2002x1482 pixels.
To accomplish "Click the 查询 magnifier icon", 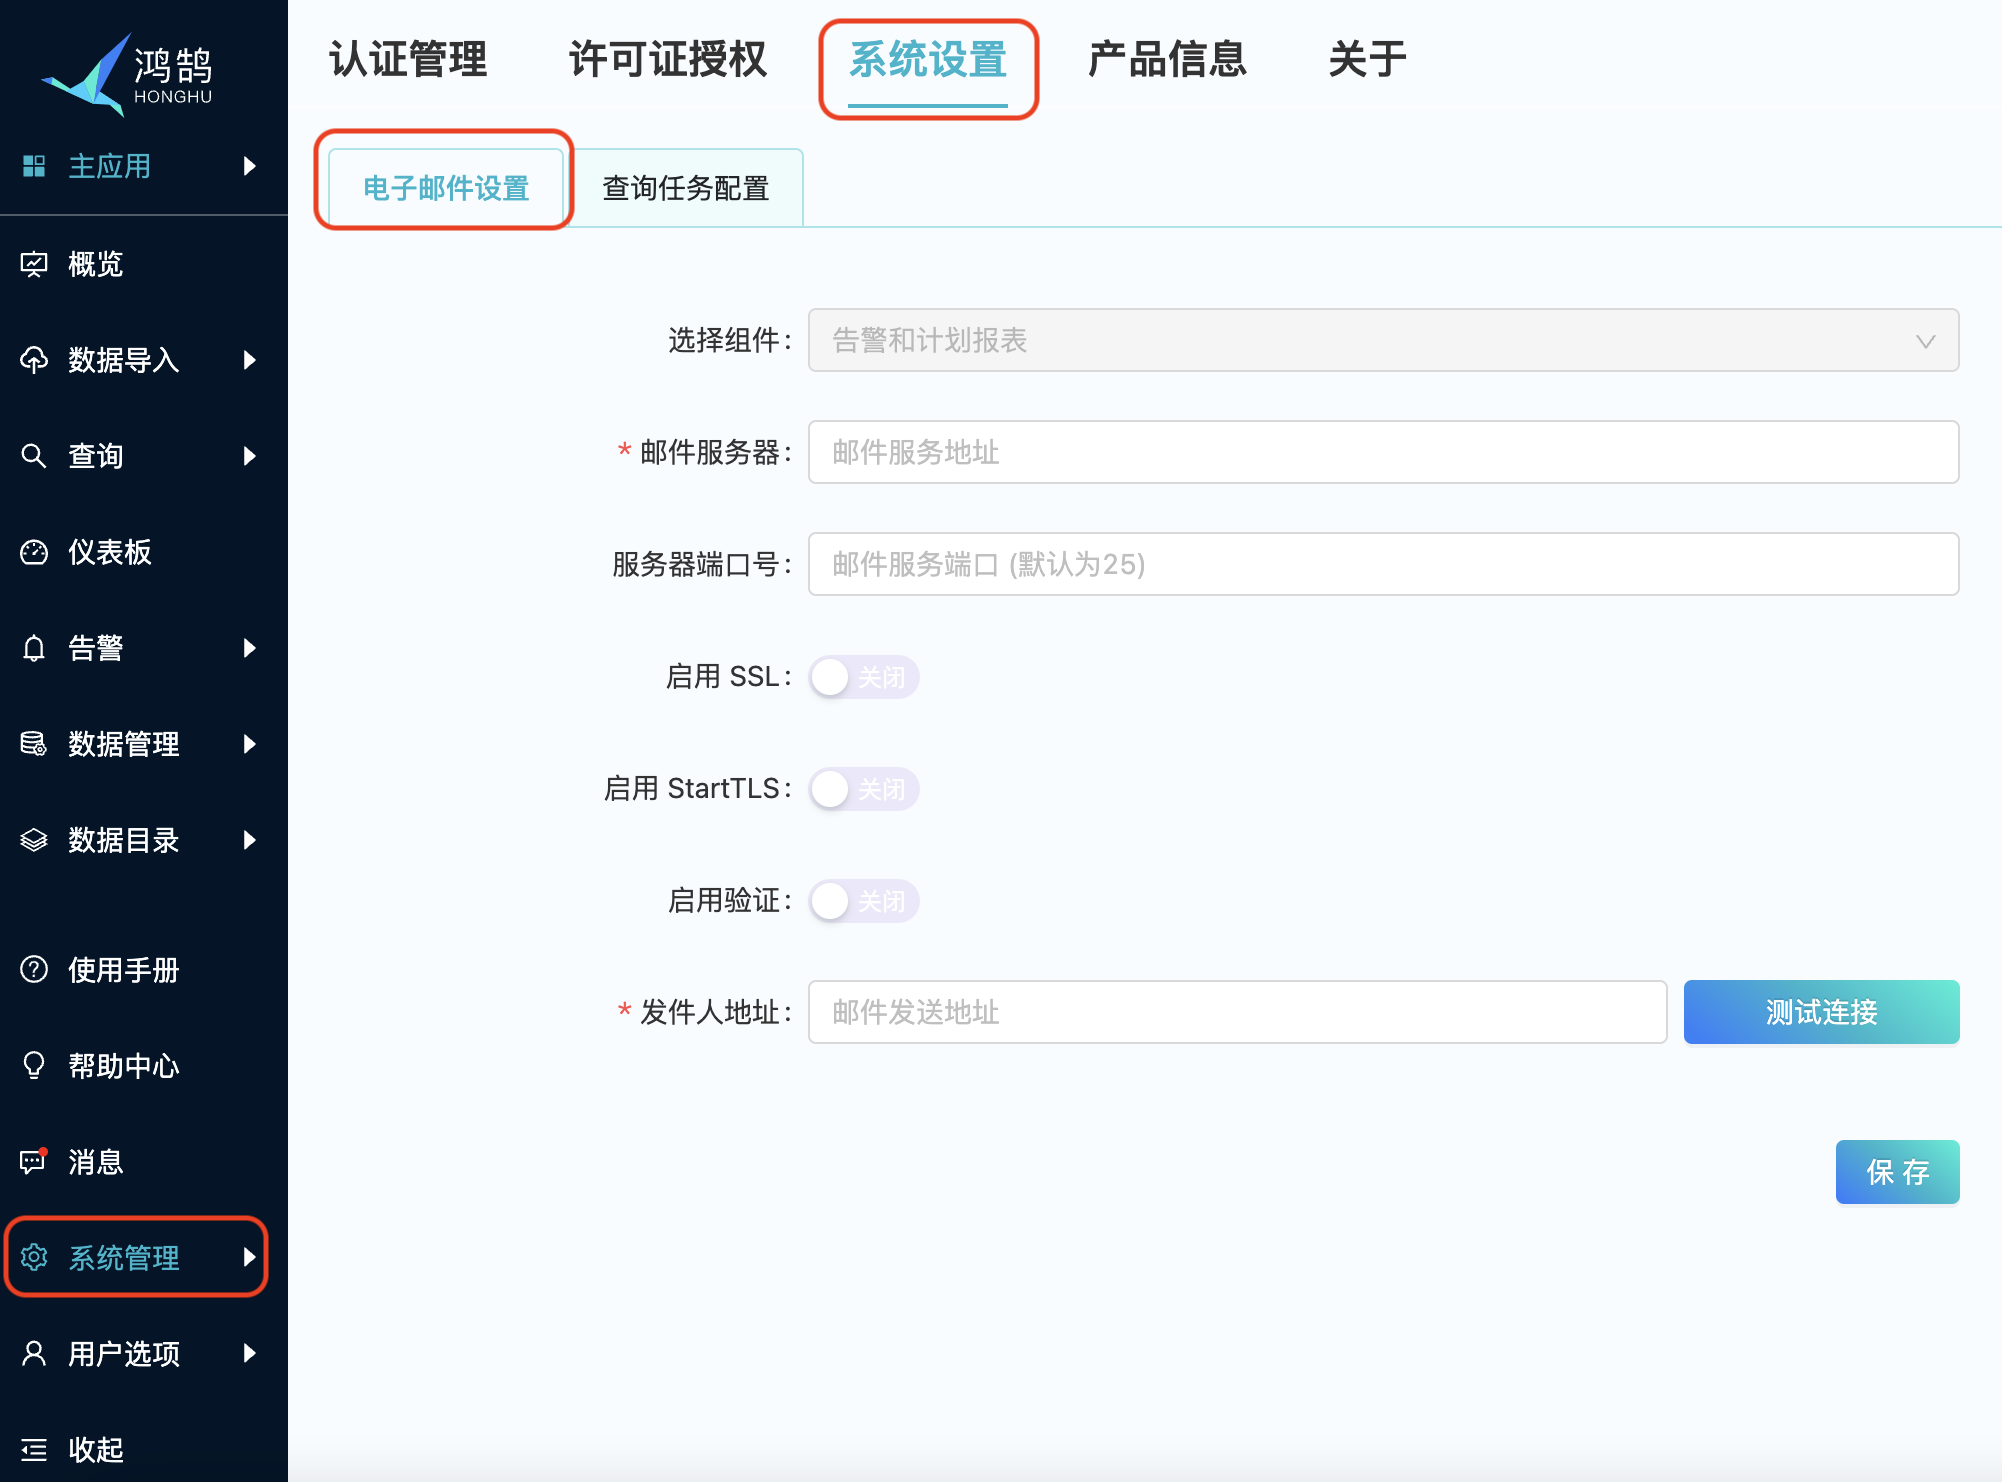I will 34,456.
